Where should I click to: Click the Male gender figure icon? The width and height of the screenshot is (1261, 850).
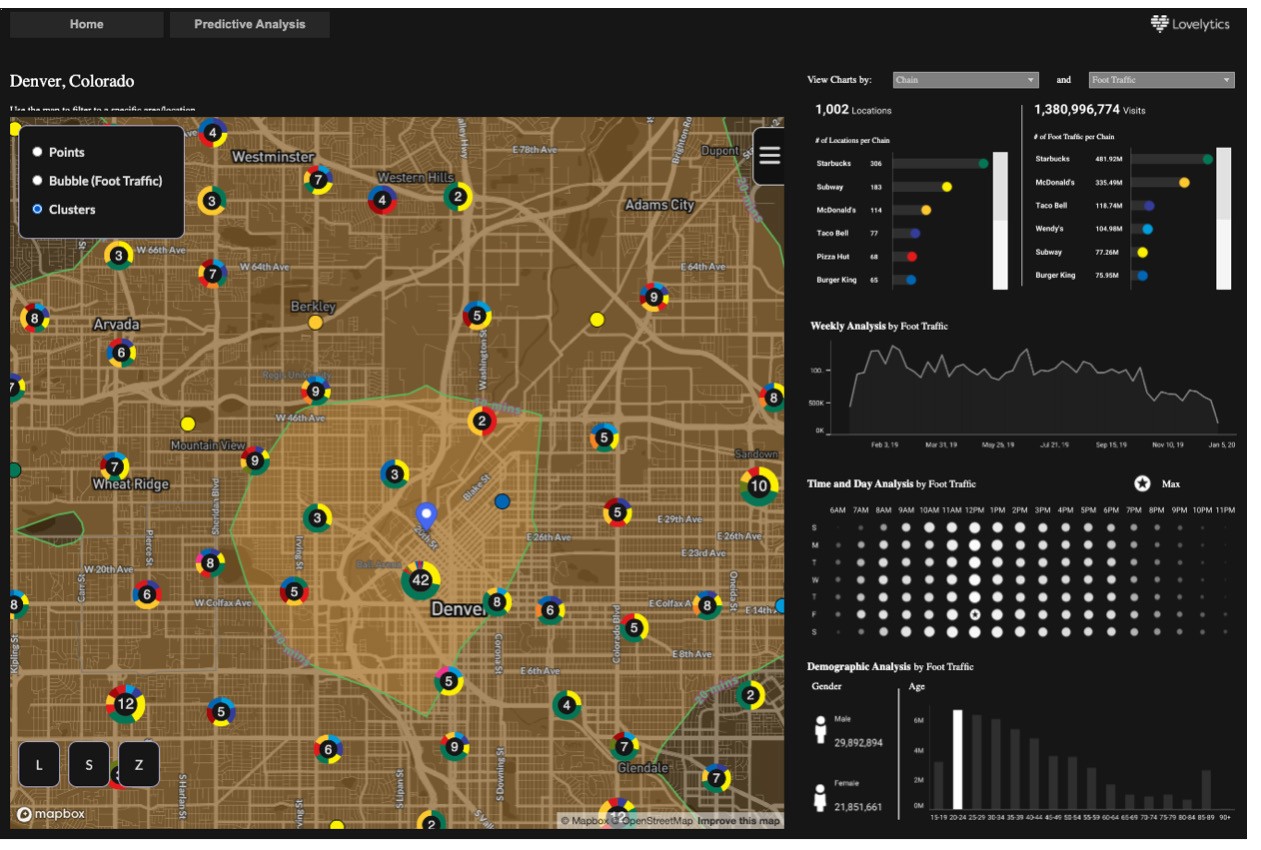point(821,729)
